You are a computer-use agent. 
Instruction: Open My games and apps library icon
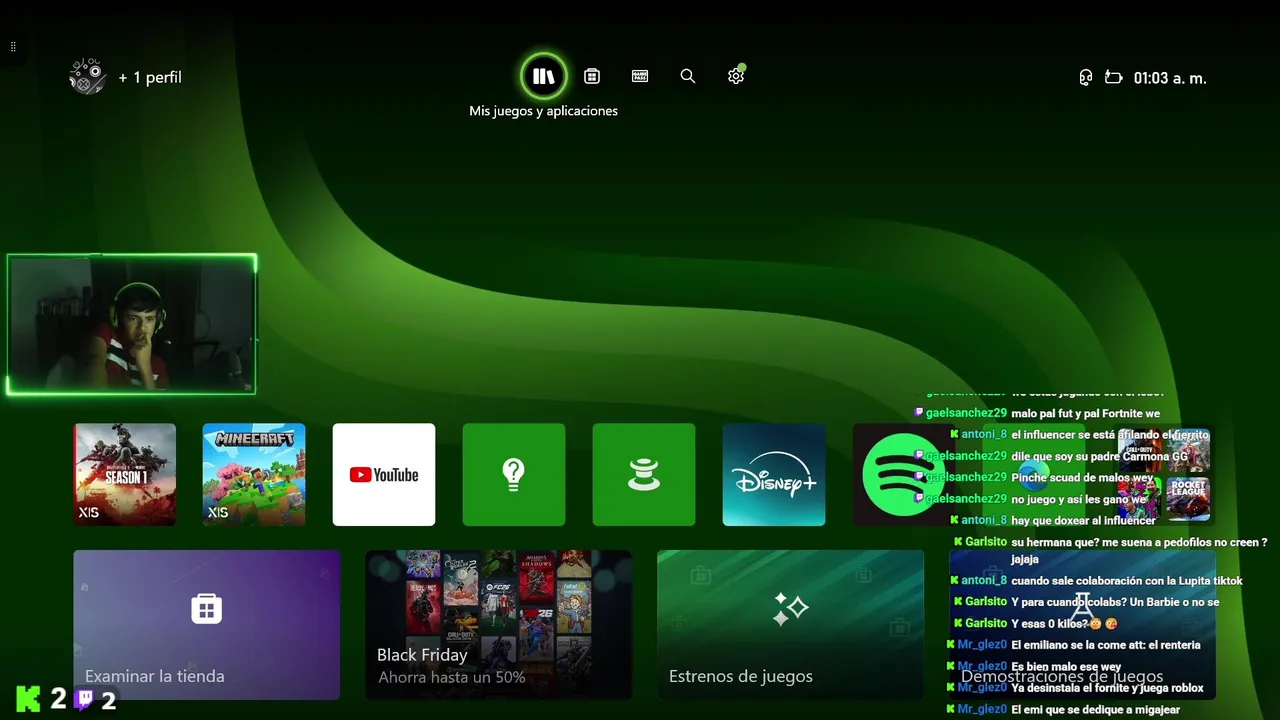[x=543, y=76]
